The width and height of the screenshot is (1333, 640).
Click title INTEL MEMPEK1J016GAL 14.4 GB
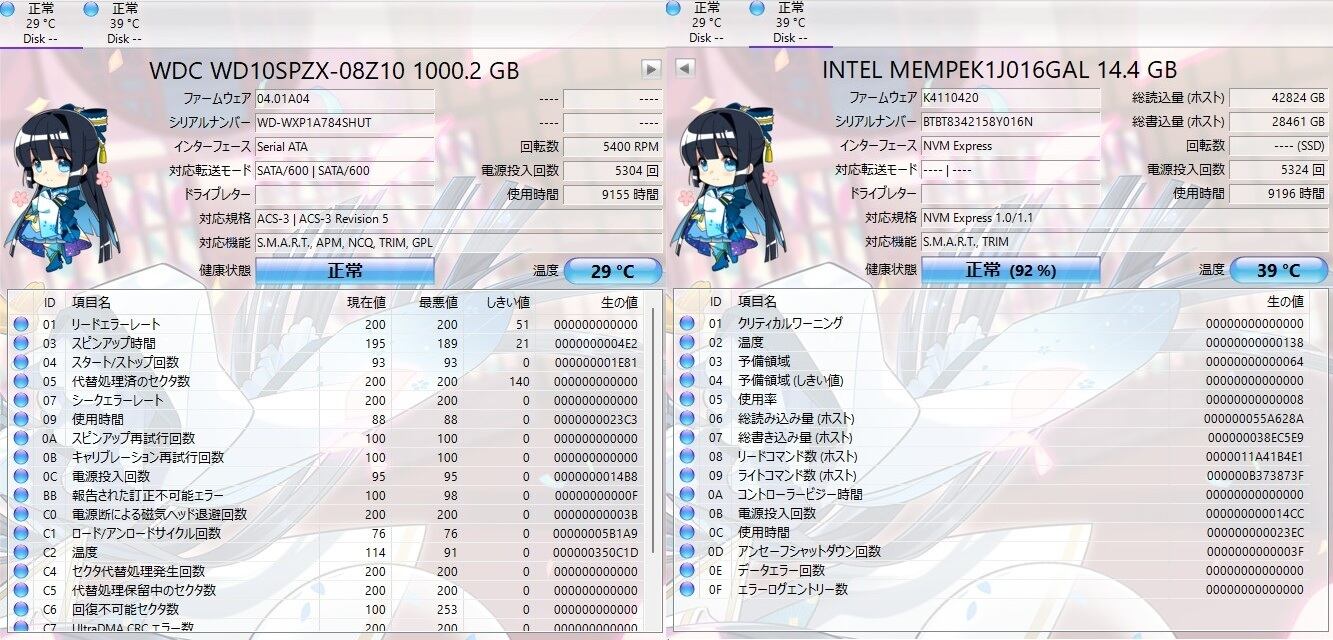[999, 69]
